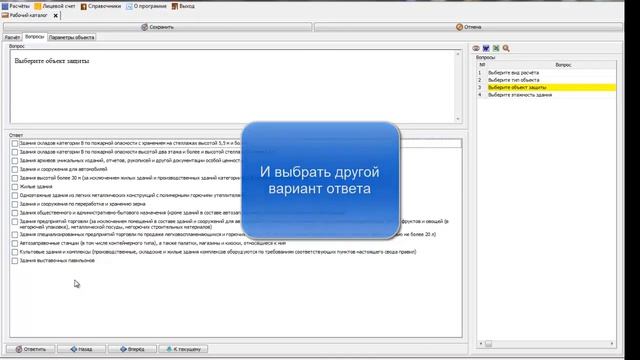Check Здания специализированных предприятий торговли option
This screenshot has height=360, width=640.
pos(15,235)
